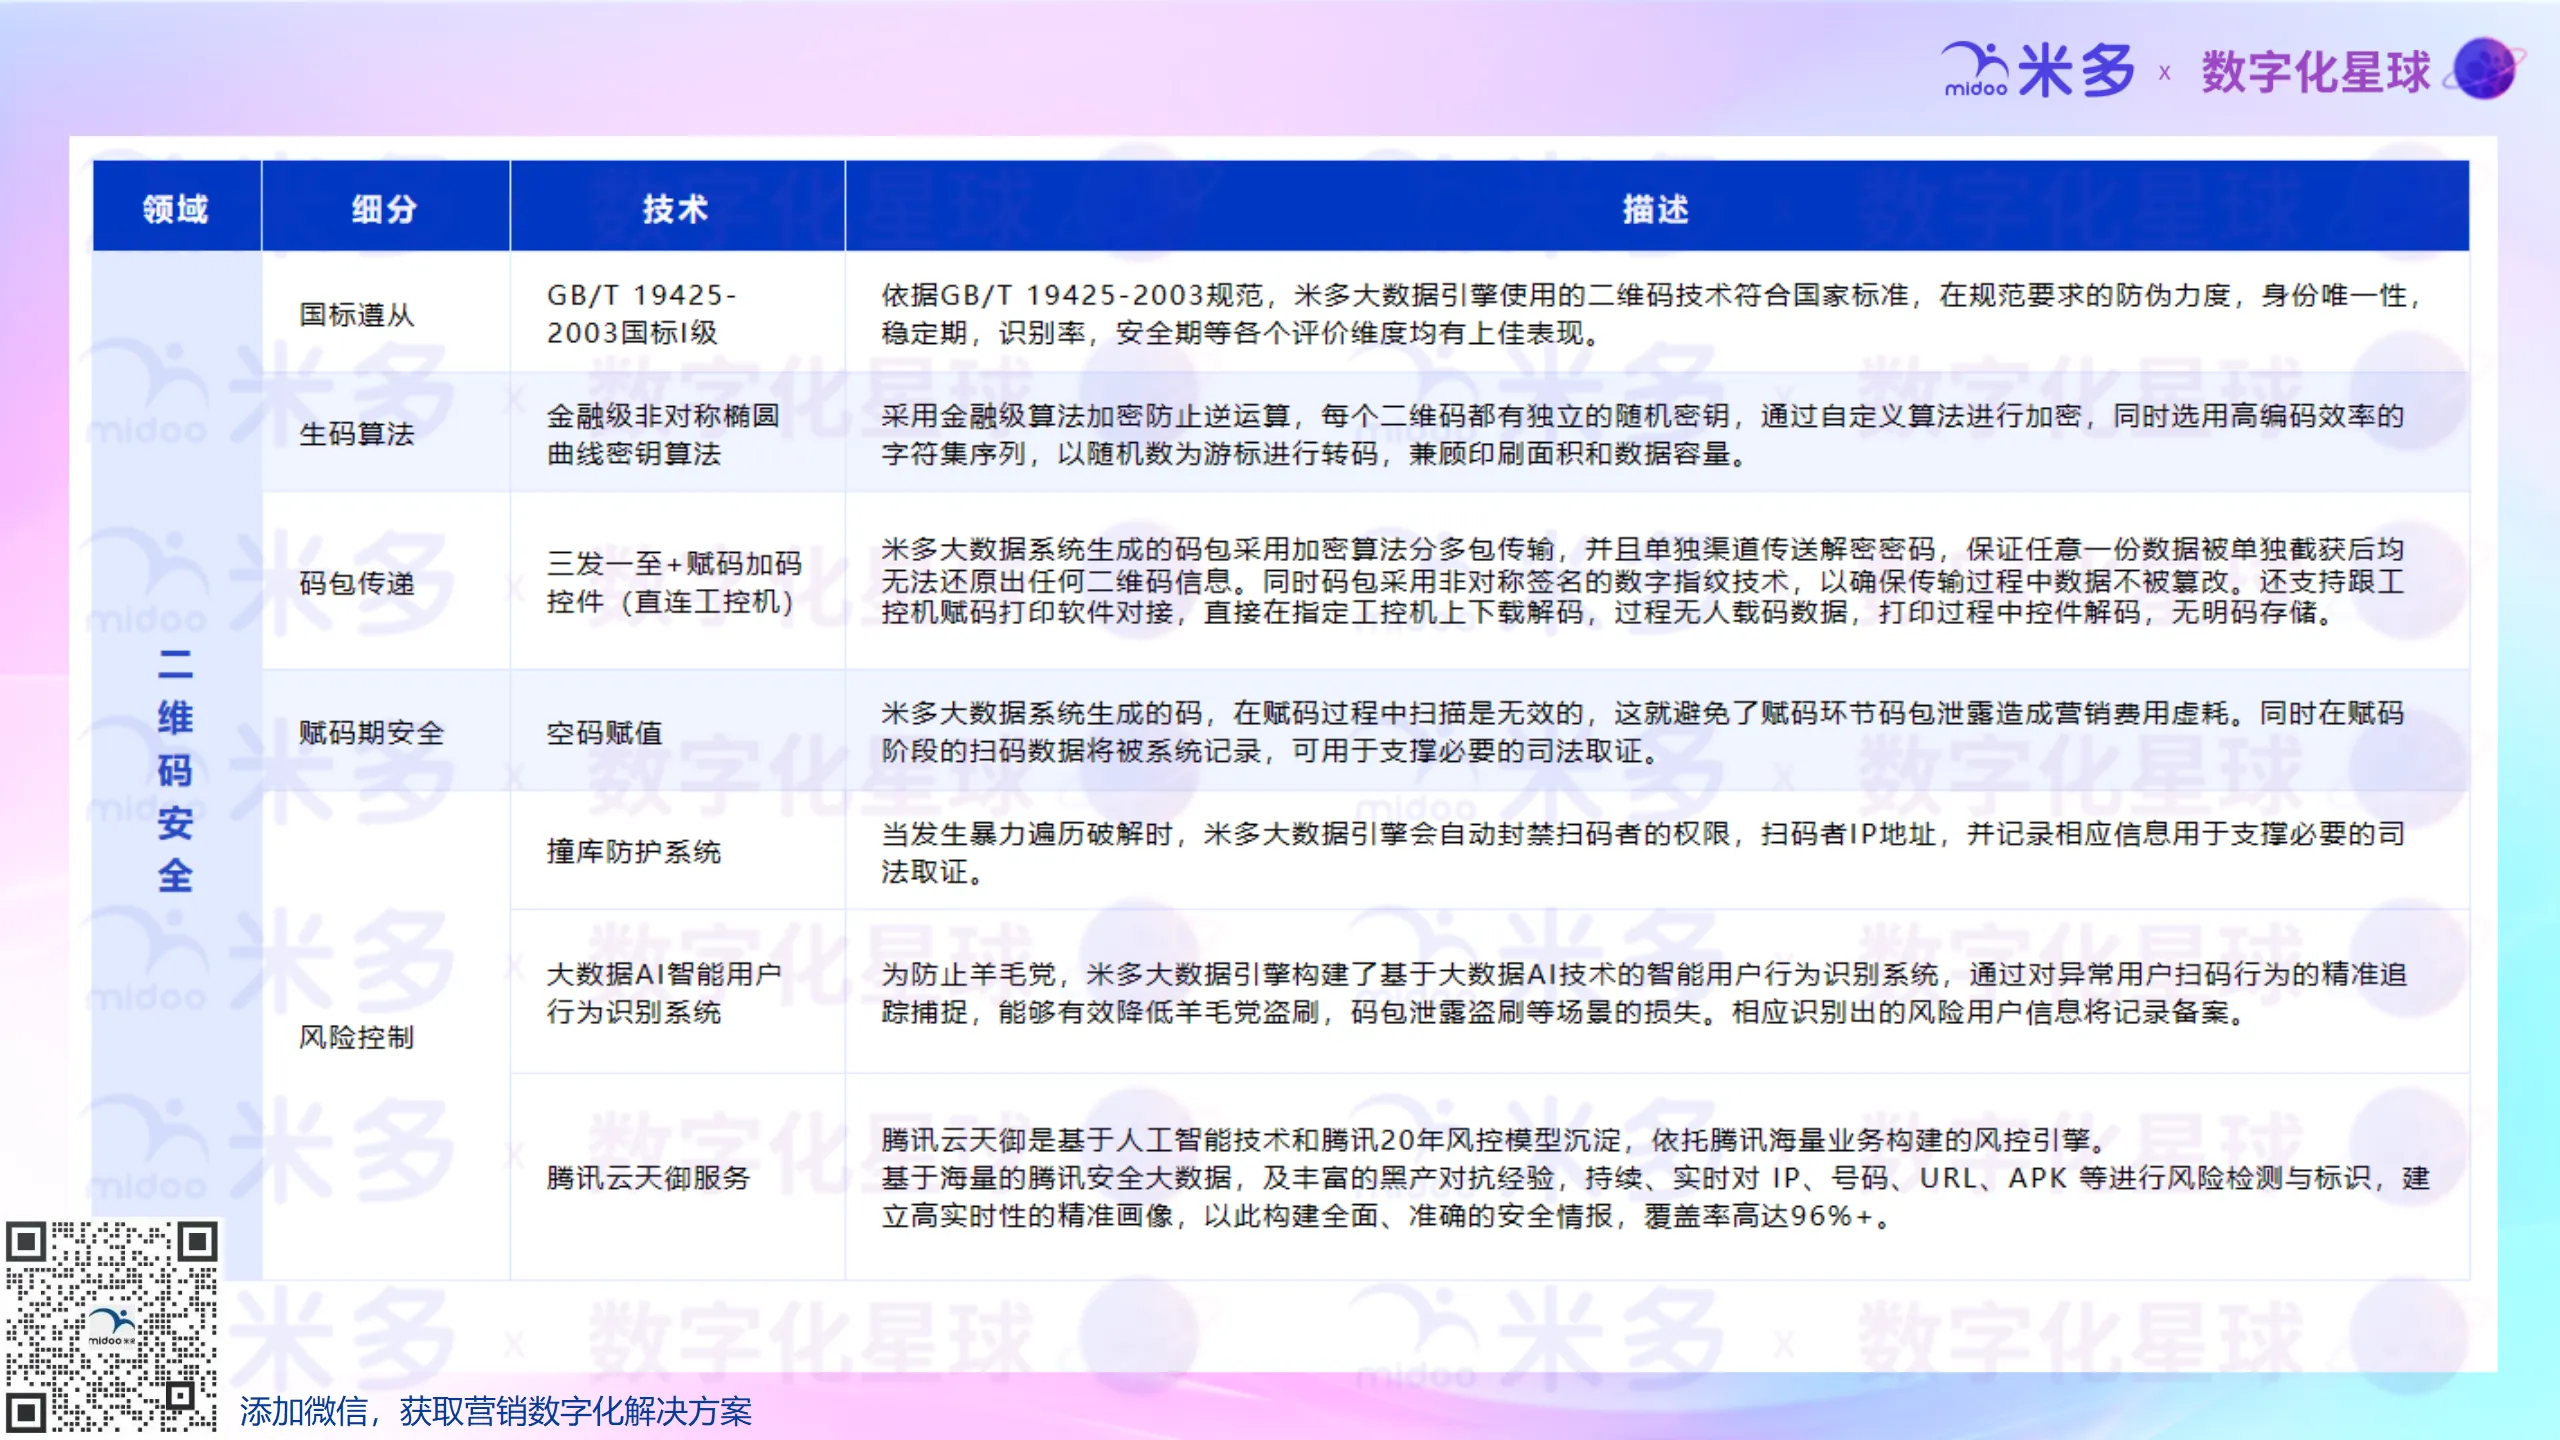The image size is (2560, 1440).
Task: Click the midoo 米多 logo
Action: tap(2038, 70)
